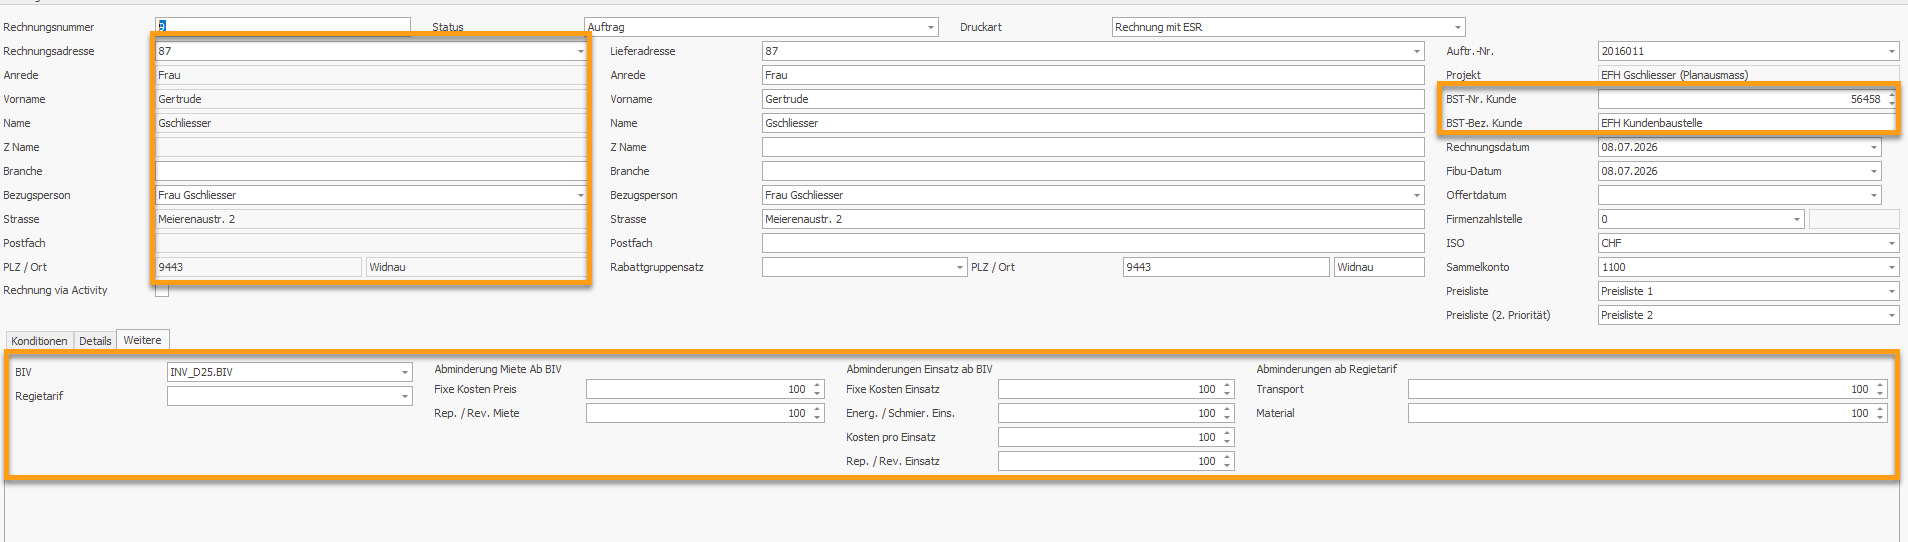Switch to the Konditionen tab
The image size is (1908, 542).
(40, 341)
